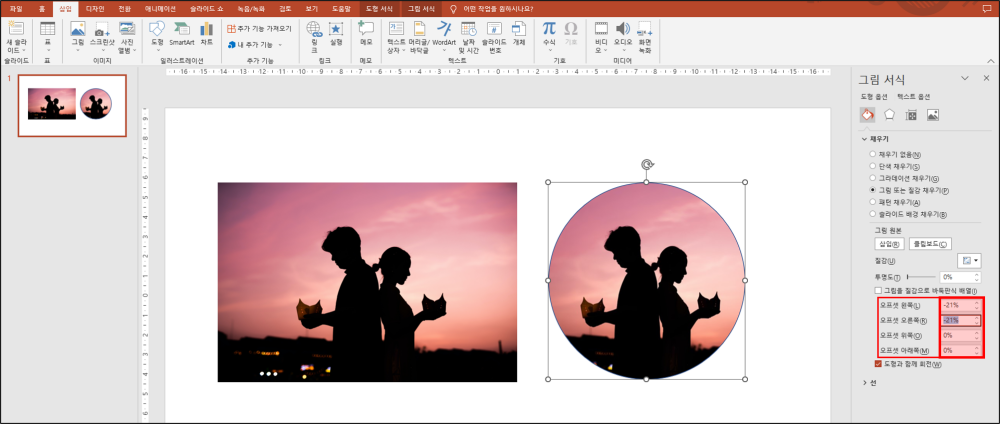Click the 도형 (Shapes) icon
The height and width of the screenshot is (424, 1000).
[x=157, y=29]
